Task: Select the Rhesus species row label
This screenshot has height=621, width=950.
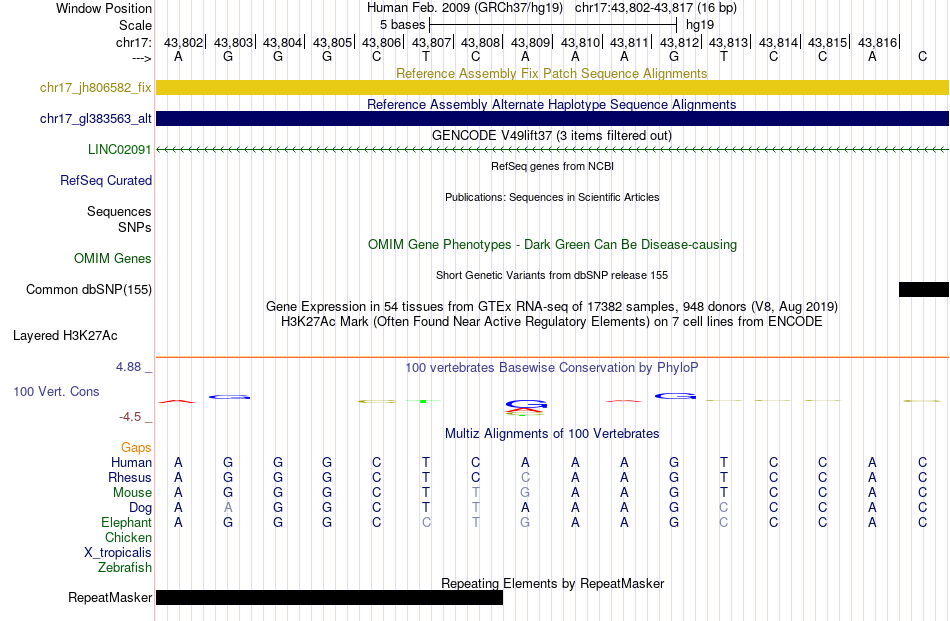Action: point(130,477)
